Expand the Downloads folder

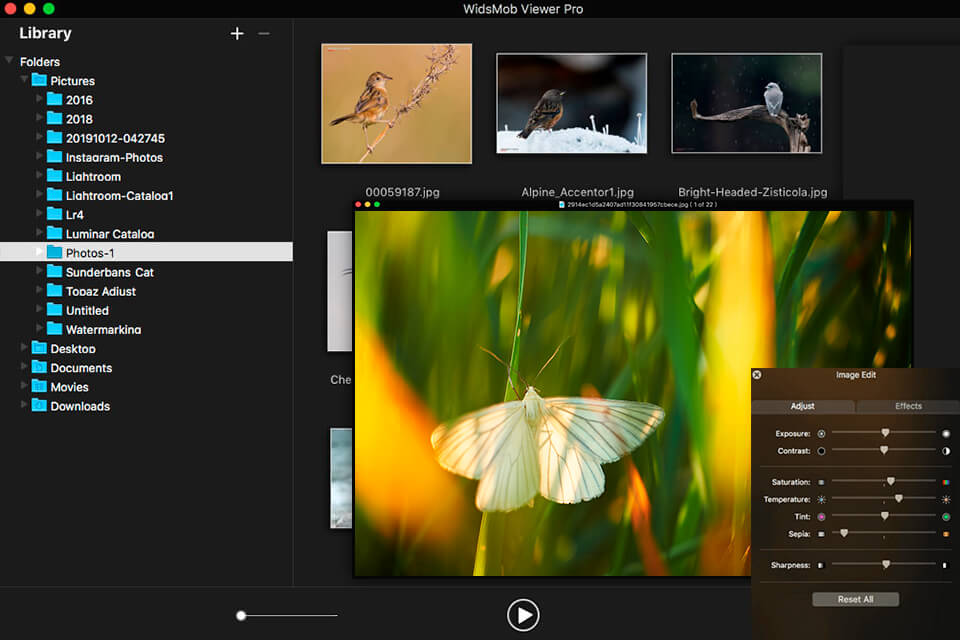[x=23, y=406]
